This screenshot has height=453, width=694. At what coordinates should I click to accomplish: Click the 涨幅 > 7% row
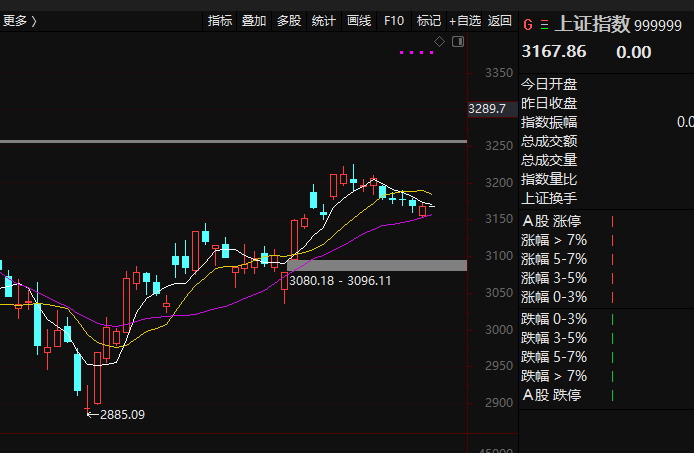(x=606, y=240)
